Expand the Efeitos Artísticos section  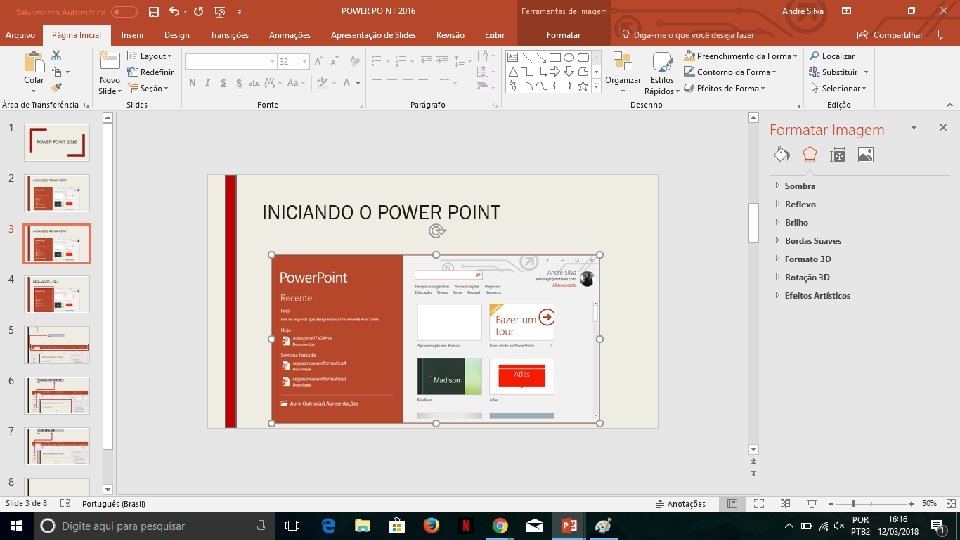[817, 296]
